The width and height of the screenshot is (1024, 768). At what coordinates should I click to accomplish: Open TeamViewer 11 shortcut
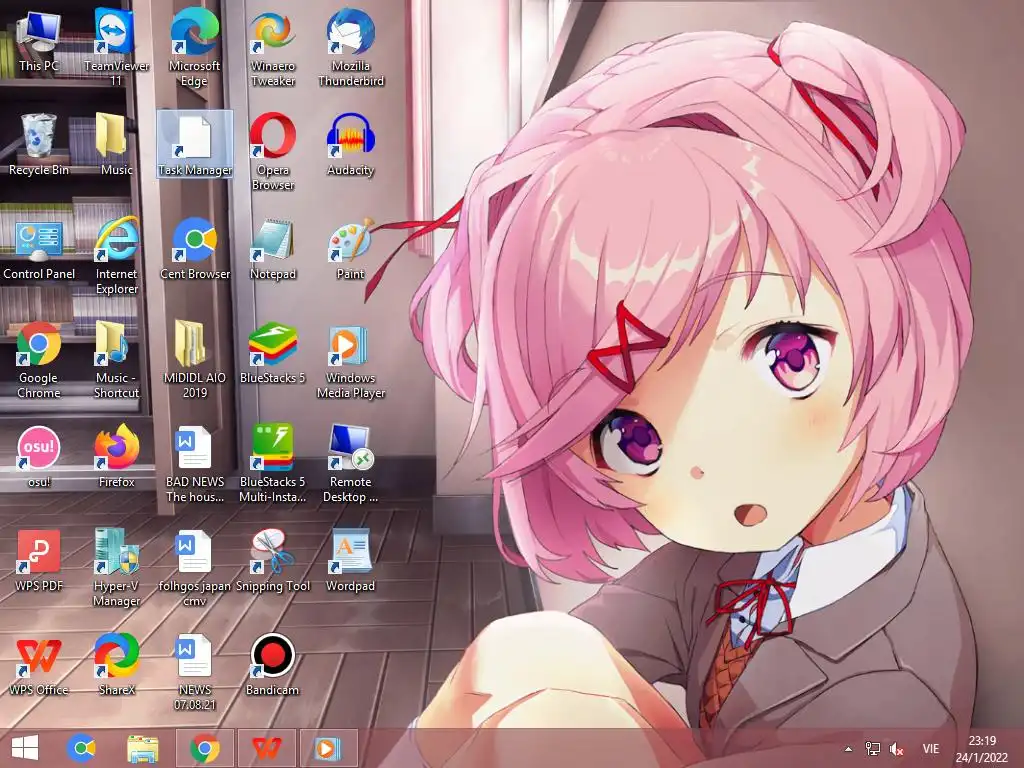coord(116,47)
